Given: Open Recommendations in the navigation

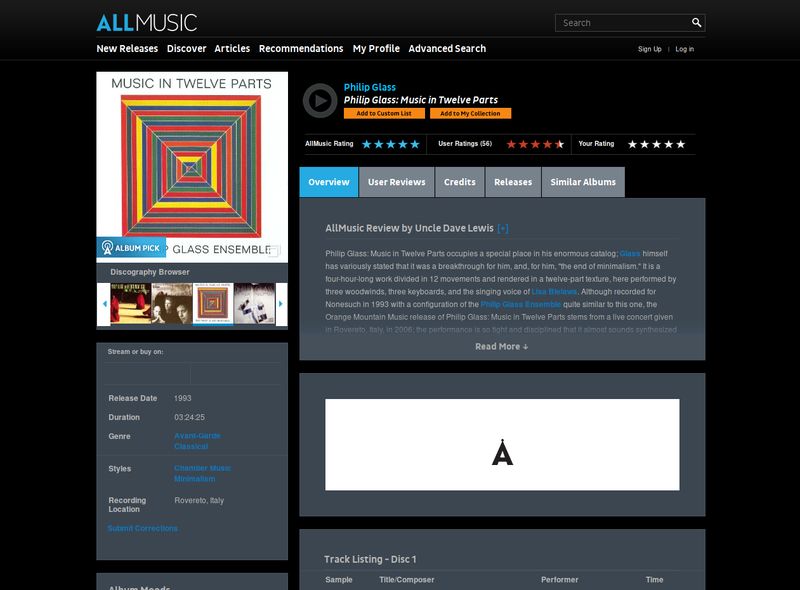Looking at the screenshot, I should click(301, 48).
